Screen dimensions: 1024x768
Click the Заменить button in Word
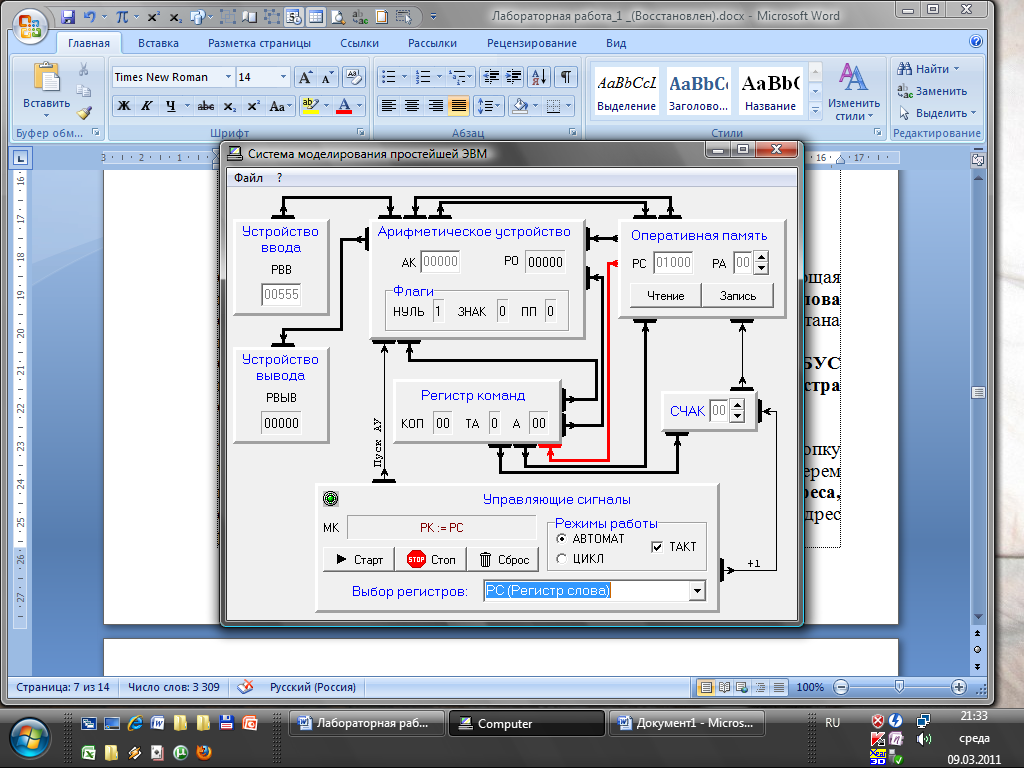[x=932, y=91]
